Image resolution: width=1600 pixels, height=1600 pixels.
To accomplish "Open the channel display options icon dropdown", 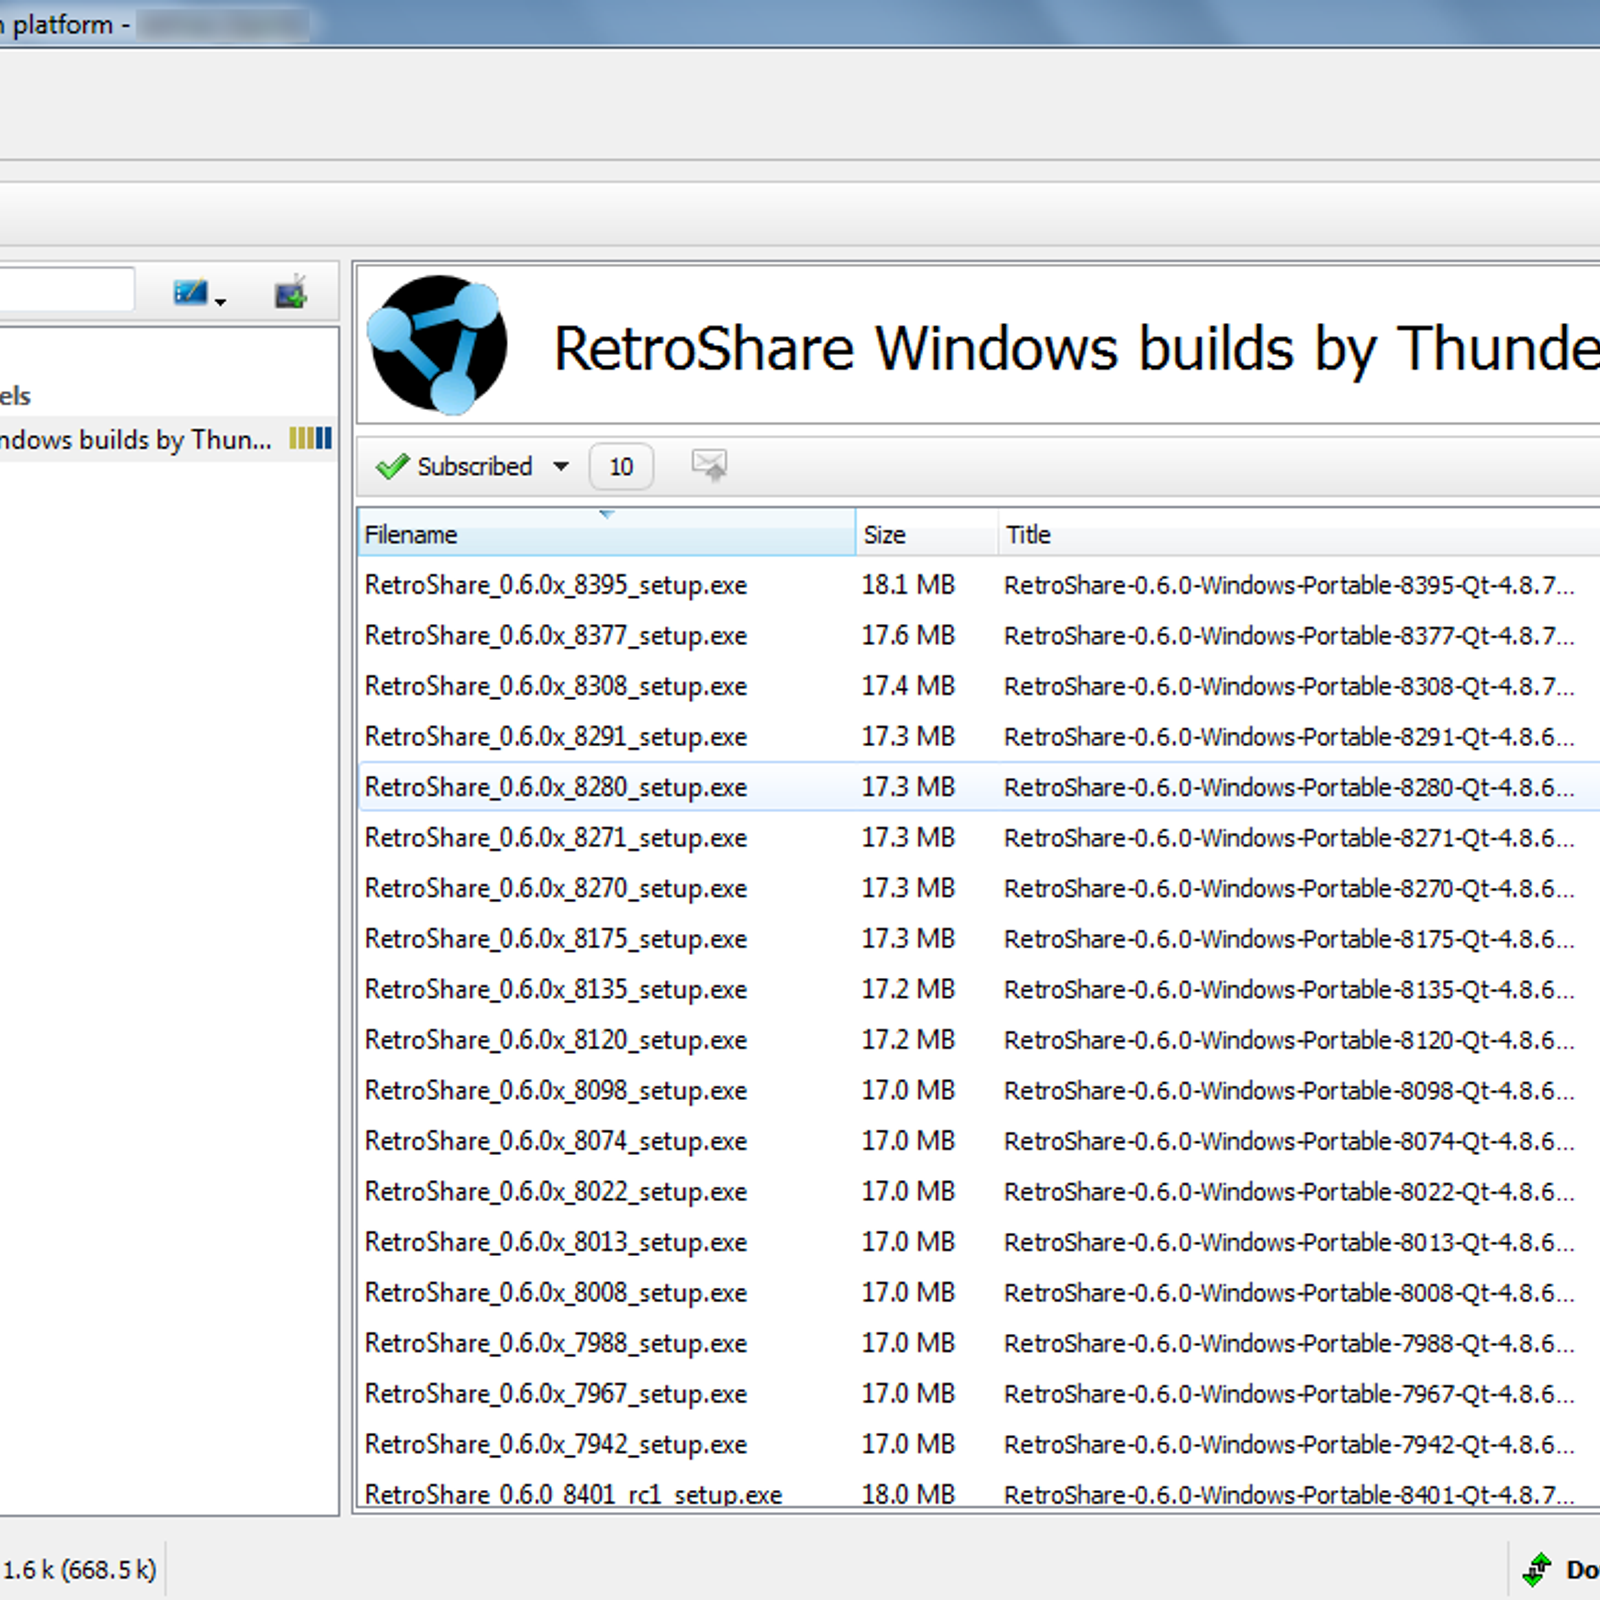I will pos(200,293).
